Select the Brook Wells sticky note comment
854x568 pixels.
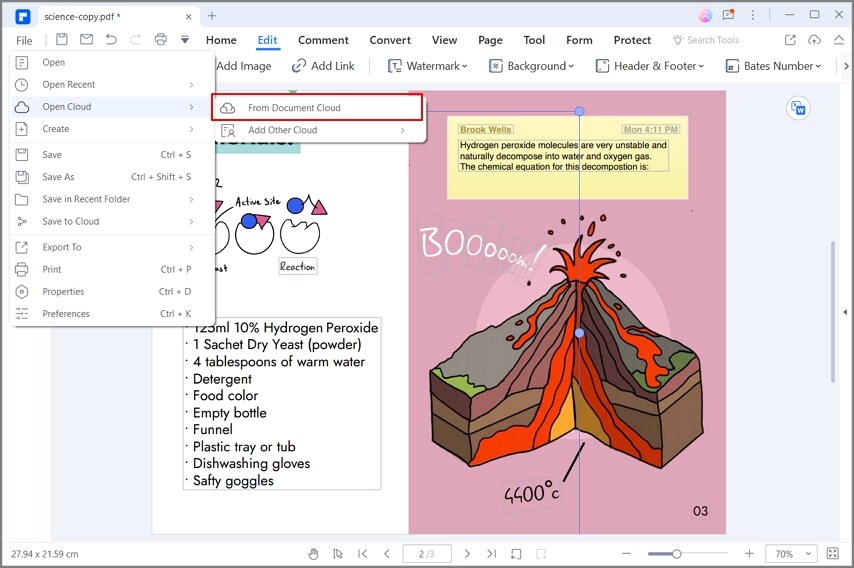[x=568, y=157]
